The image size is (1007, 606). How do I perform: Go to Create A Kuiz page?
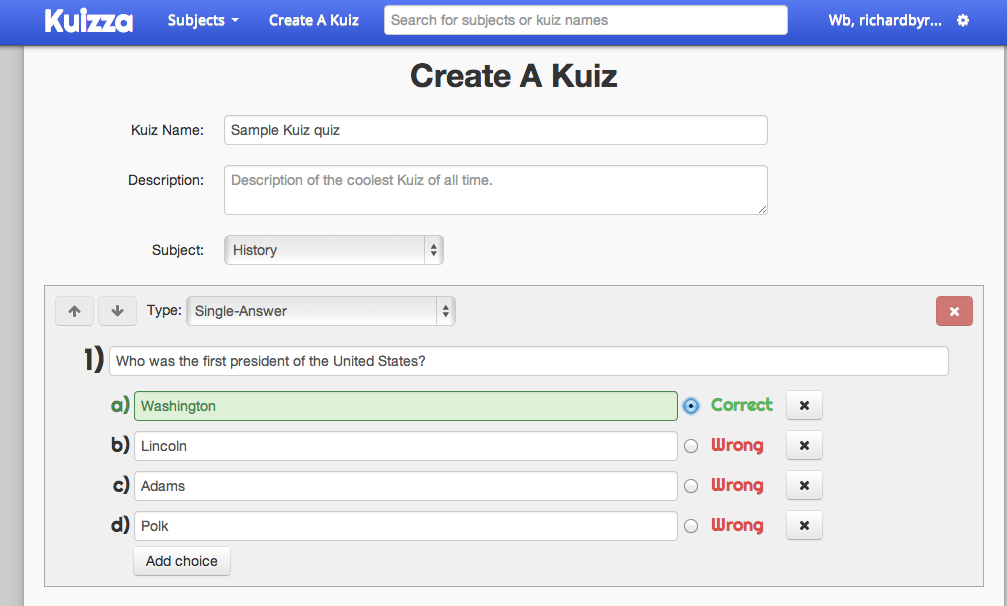[x=313, y=20]
